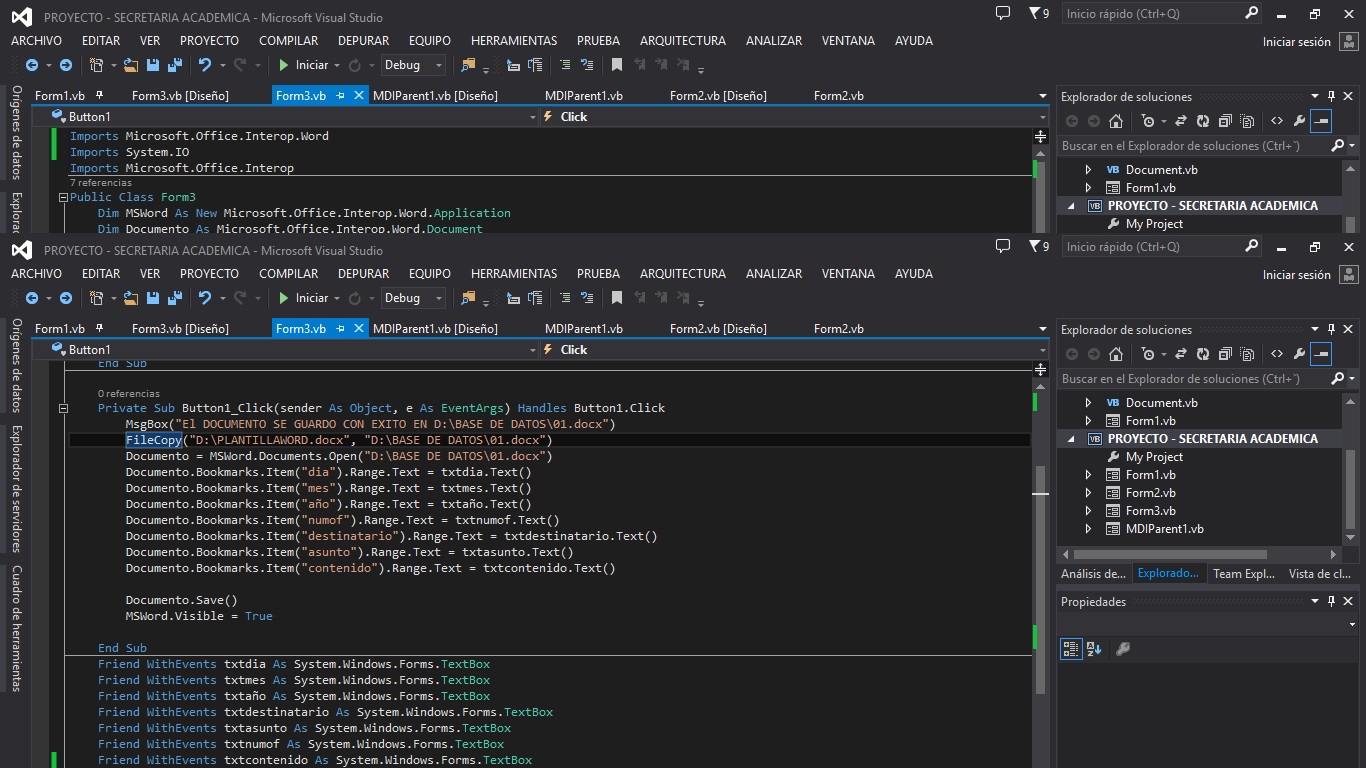
Task: Click Home icon in lower Solution Explorer
Action: click(1116, 354)
